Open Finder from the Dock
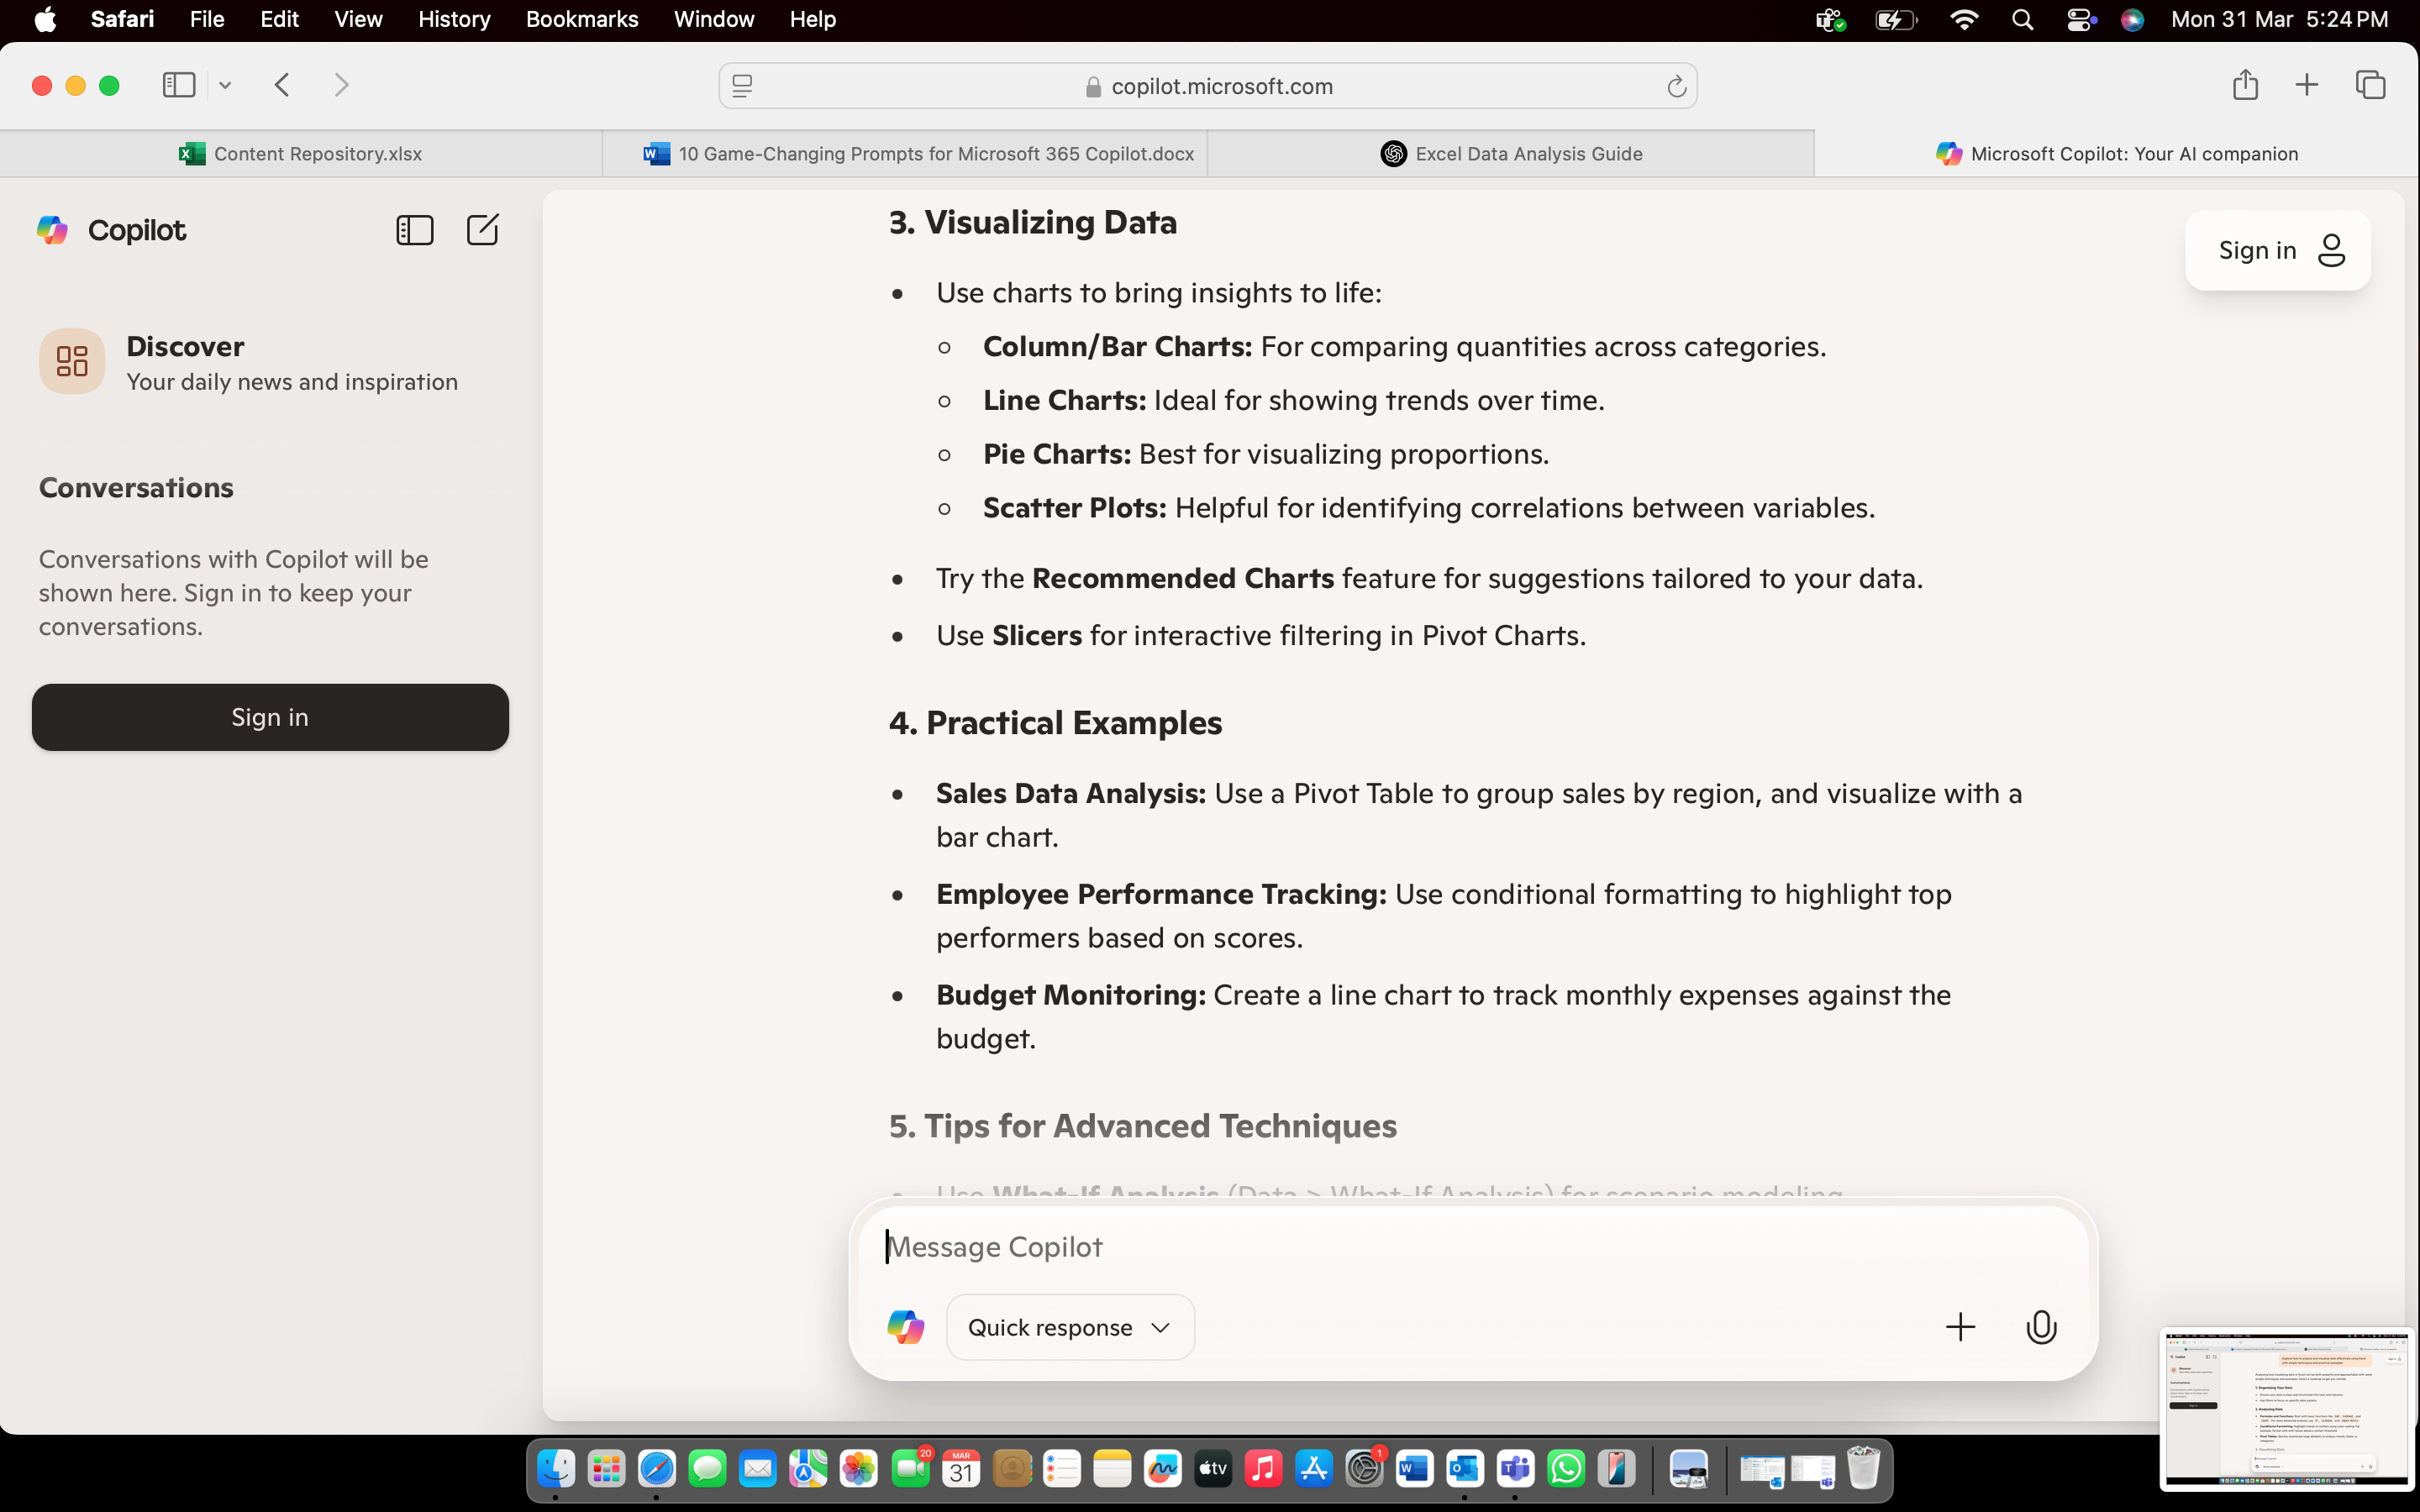Image resolution: width=2420 pixels, height=1512 pixels. click(556, 1469)
